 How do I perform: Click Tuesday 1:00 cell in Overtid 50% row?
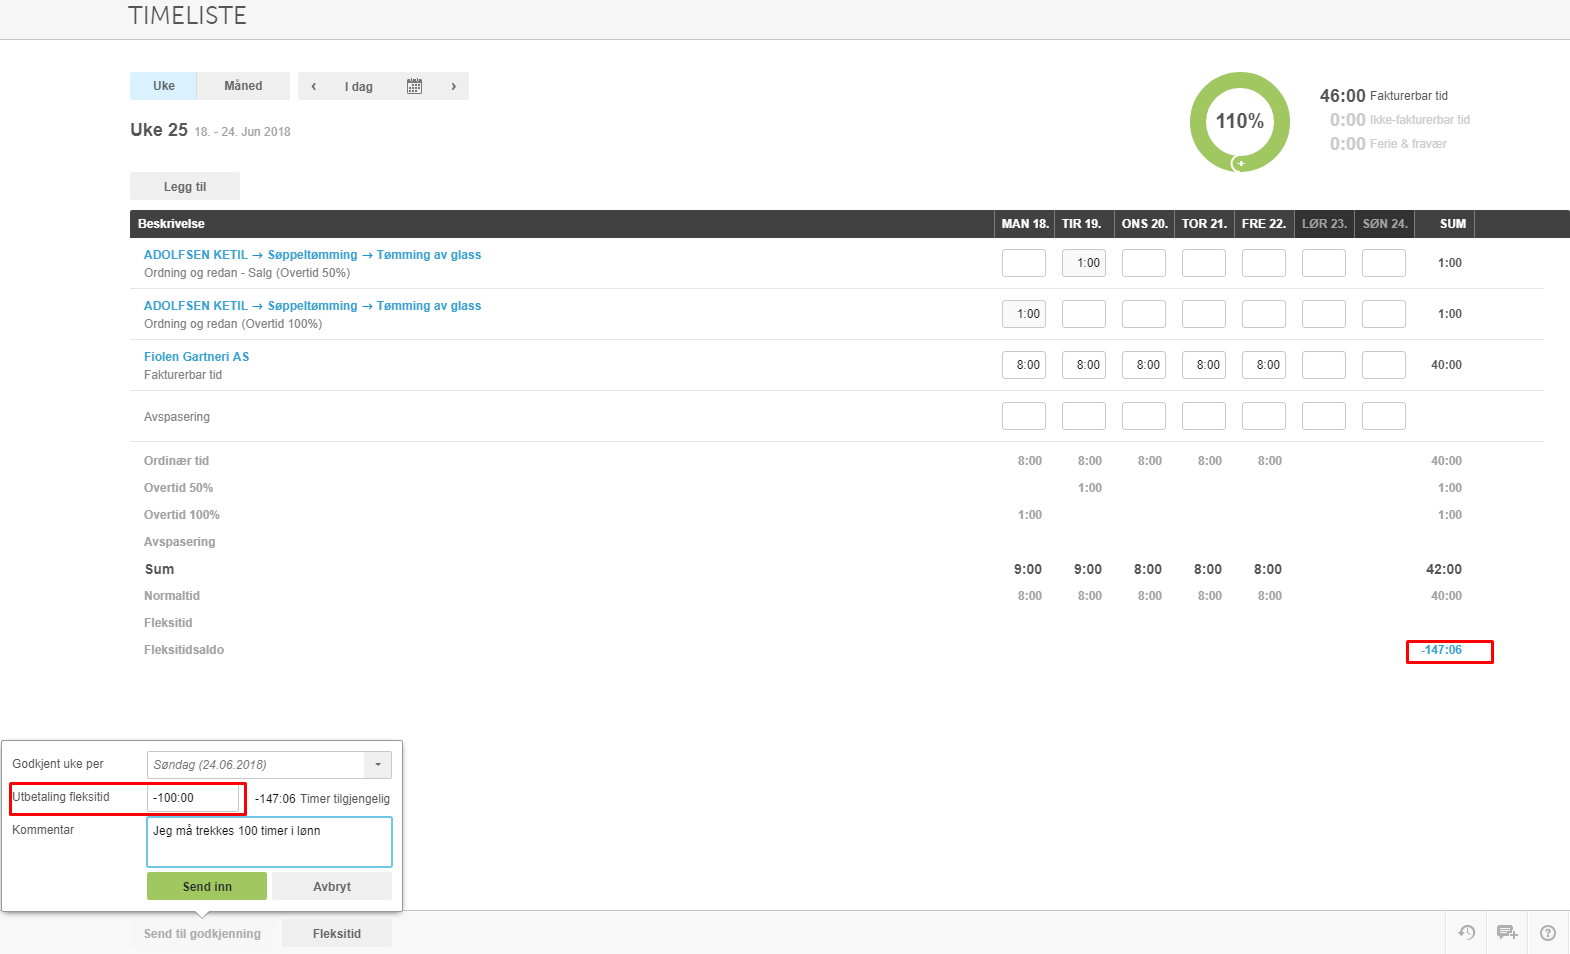1084,263
